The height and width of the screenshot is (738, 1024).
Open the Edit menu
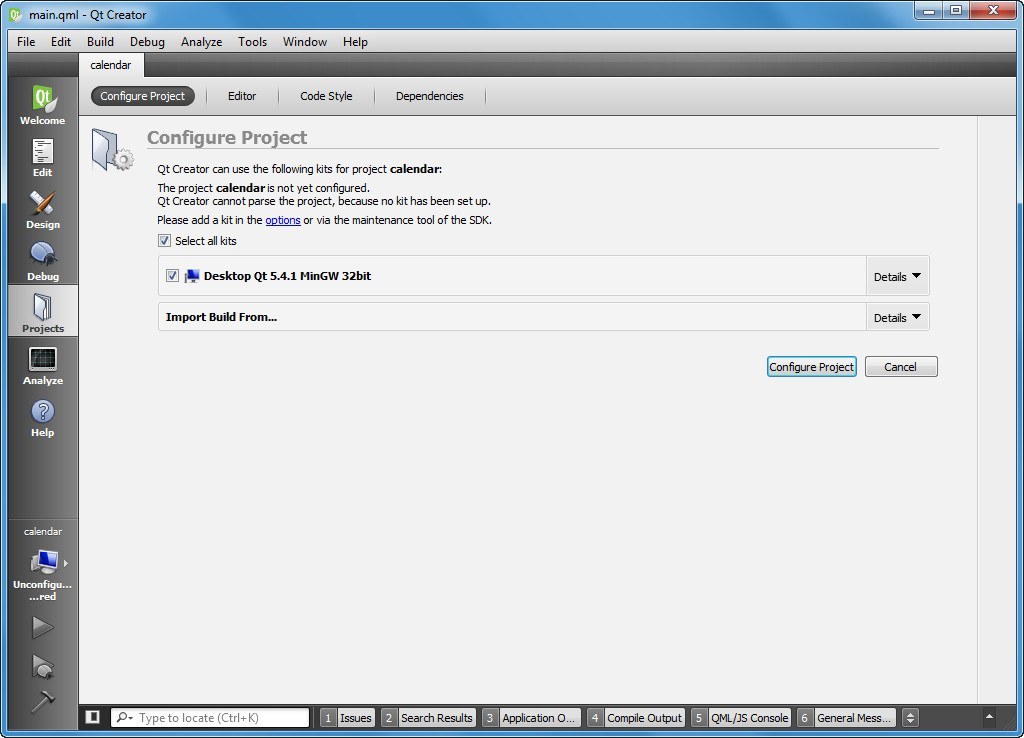coord(61,42)
